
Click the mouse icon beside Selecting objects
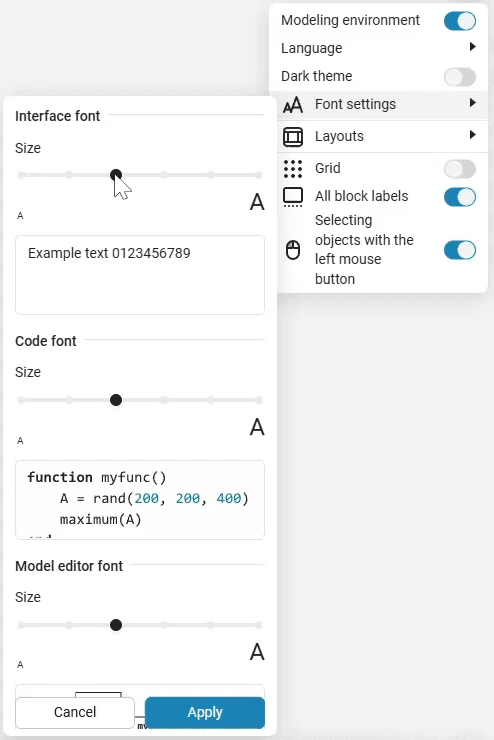(293, 250)
